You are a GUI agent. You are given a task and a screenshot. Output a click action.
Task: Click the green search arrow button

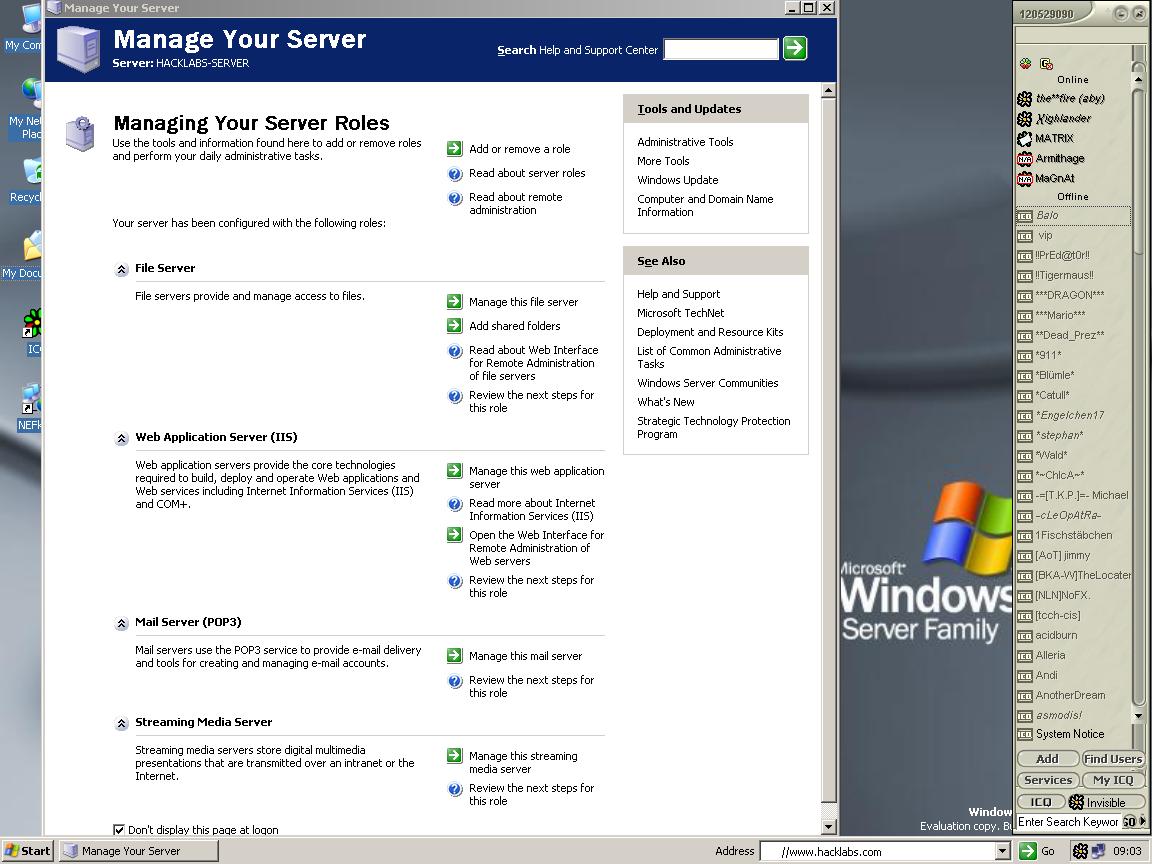point(795,48)
